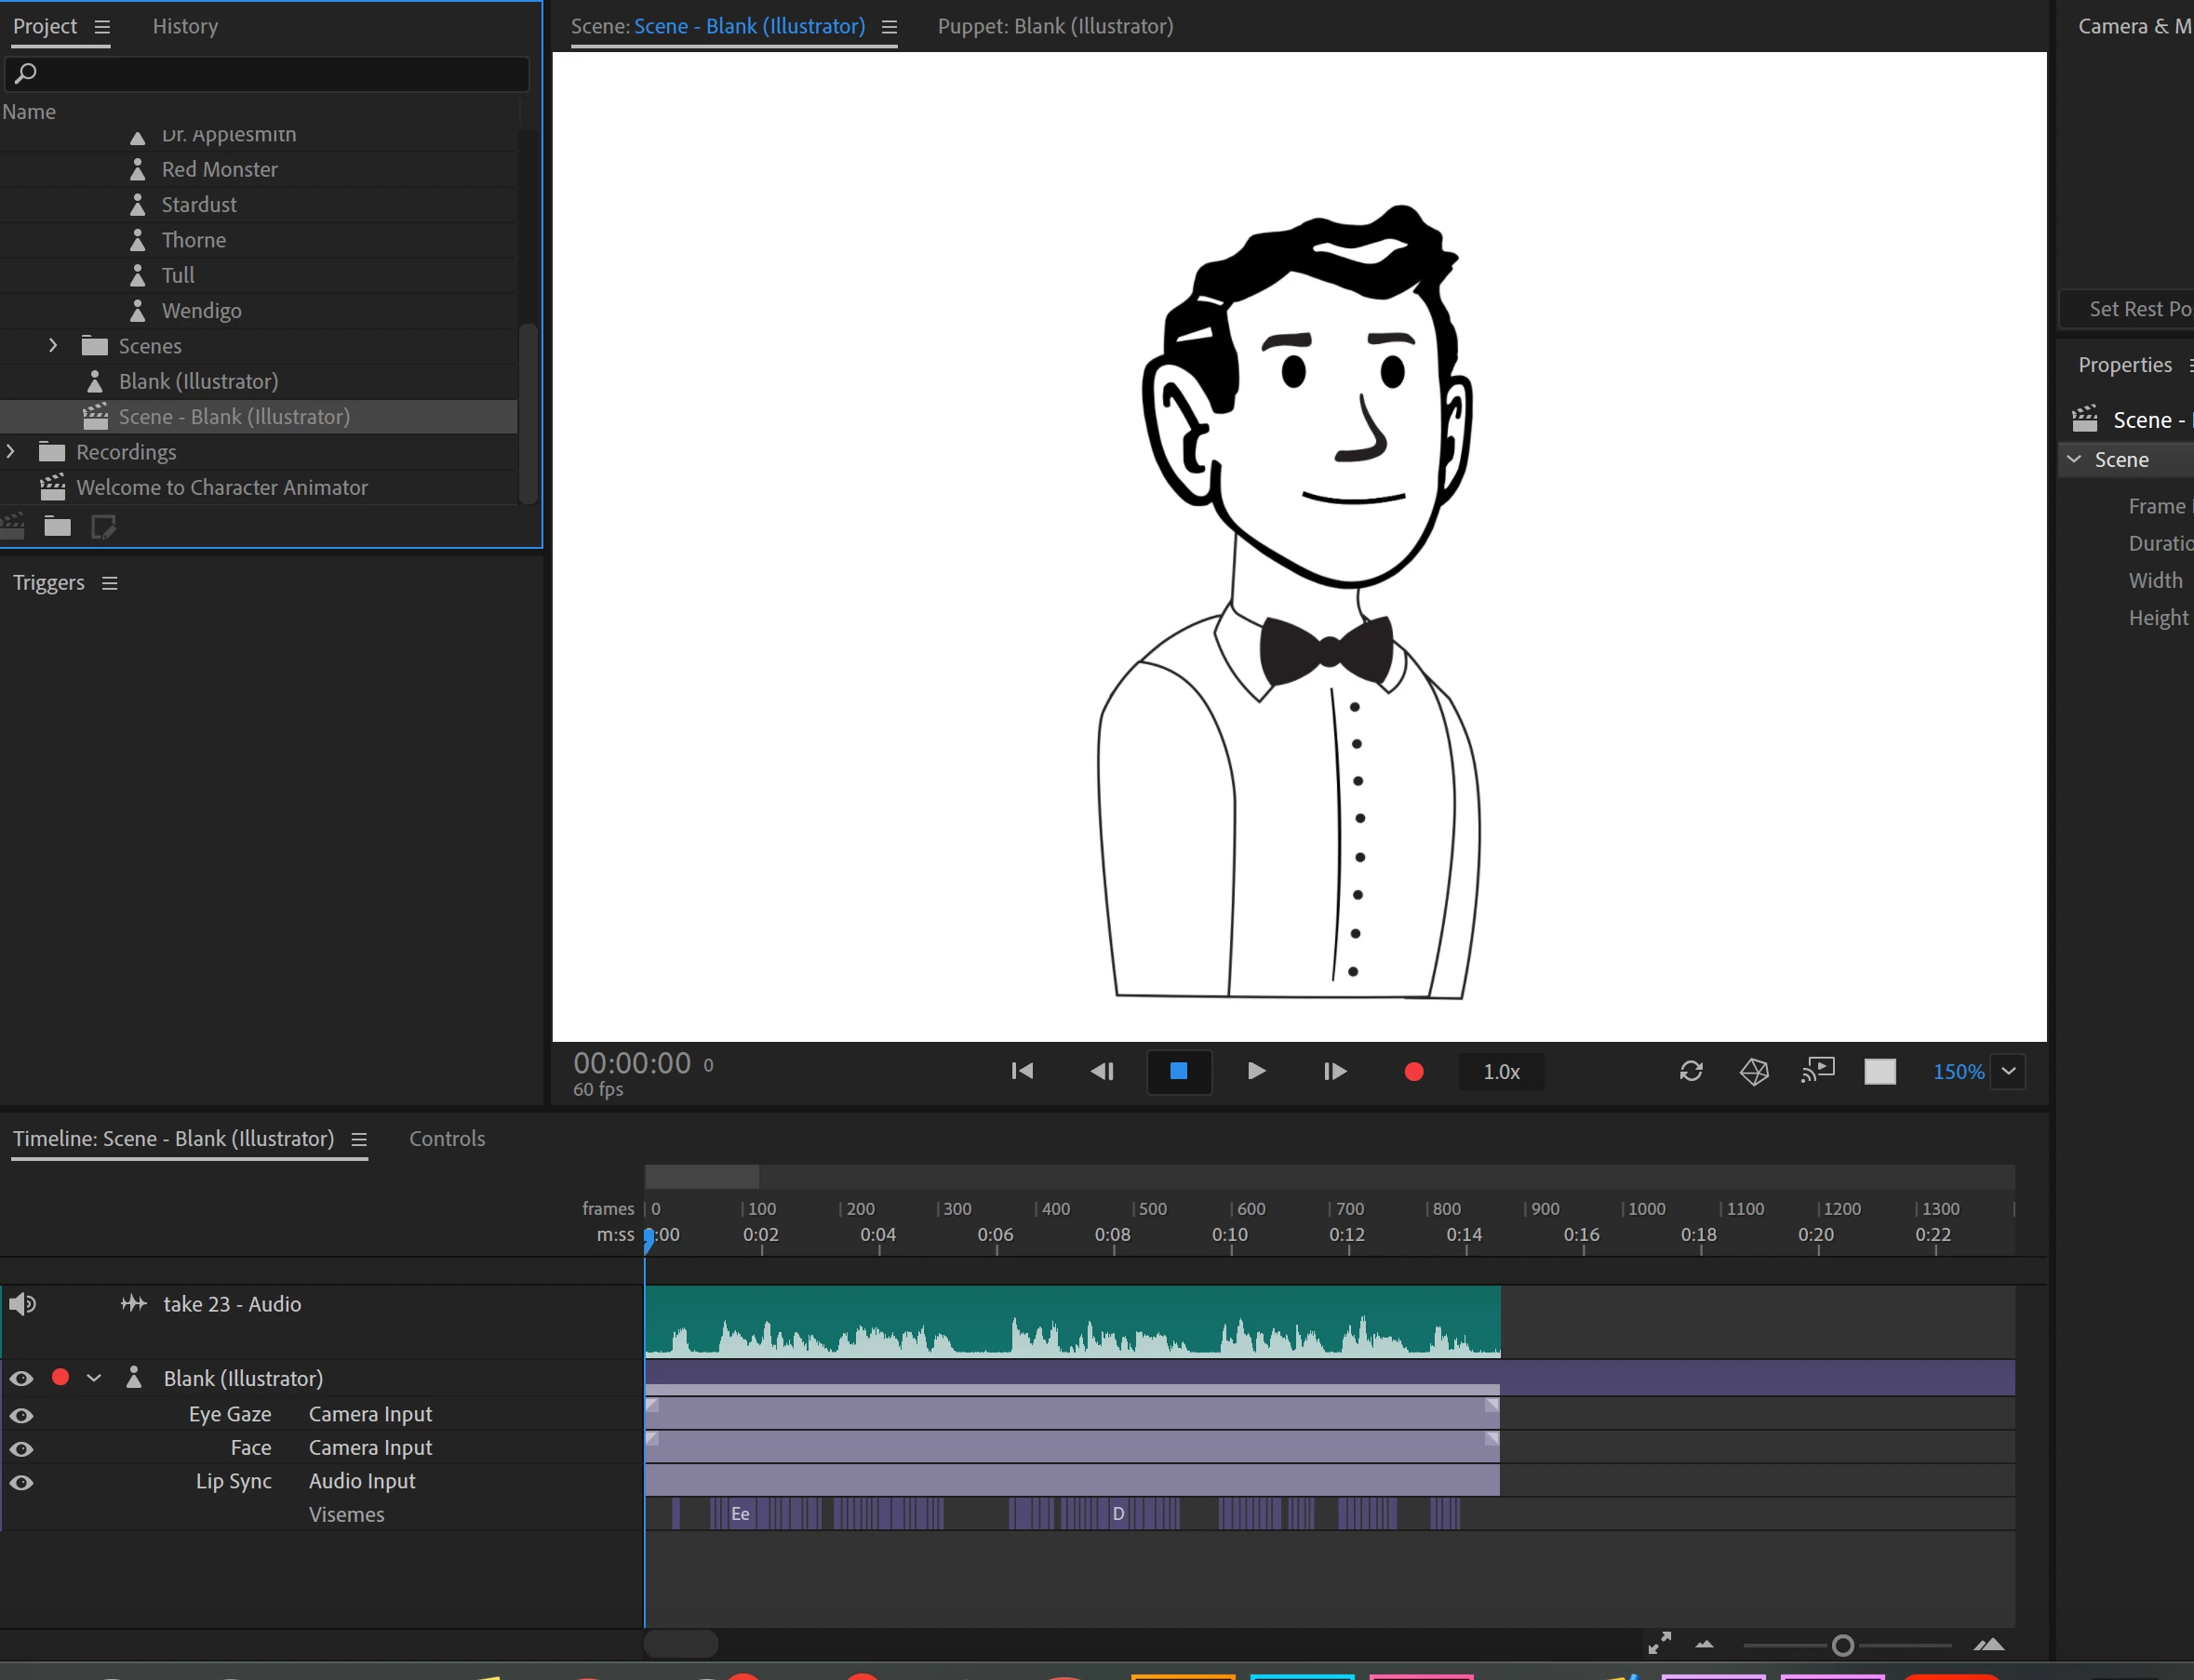The width and height of the screenshot is (2194, 1680).
Task: Click the play button
Action: [x=1256, y=1071]
